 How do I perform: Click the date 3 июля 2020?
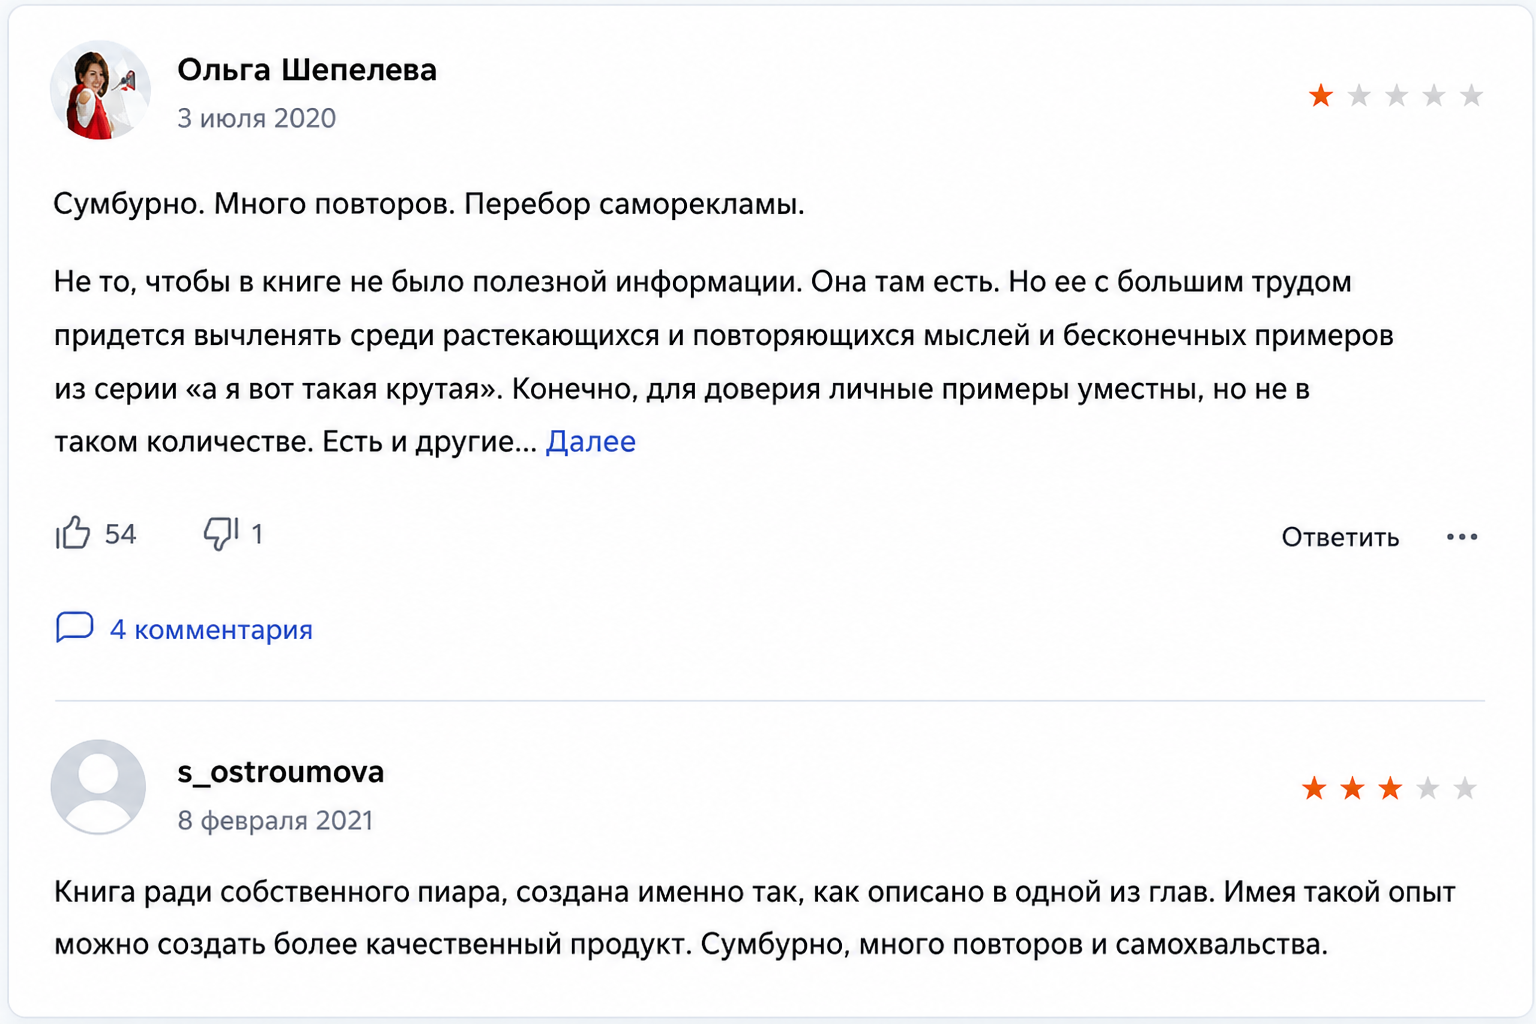click(257, 118)
